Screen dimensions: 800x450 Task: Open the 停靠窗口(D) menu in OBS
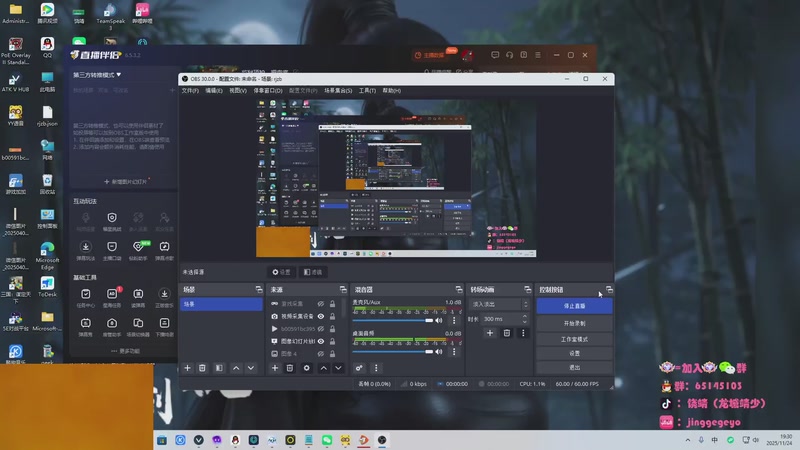(268, 91)
